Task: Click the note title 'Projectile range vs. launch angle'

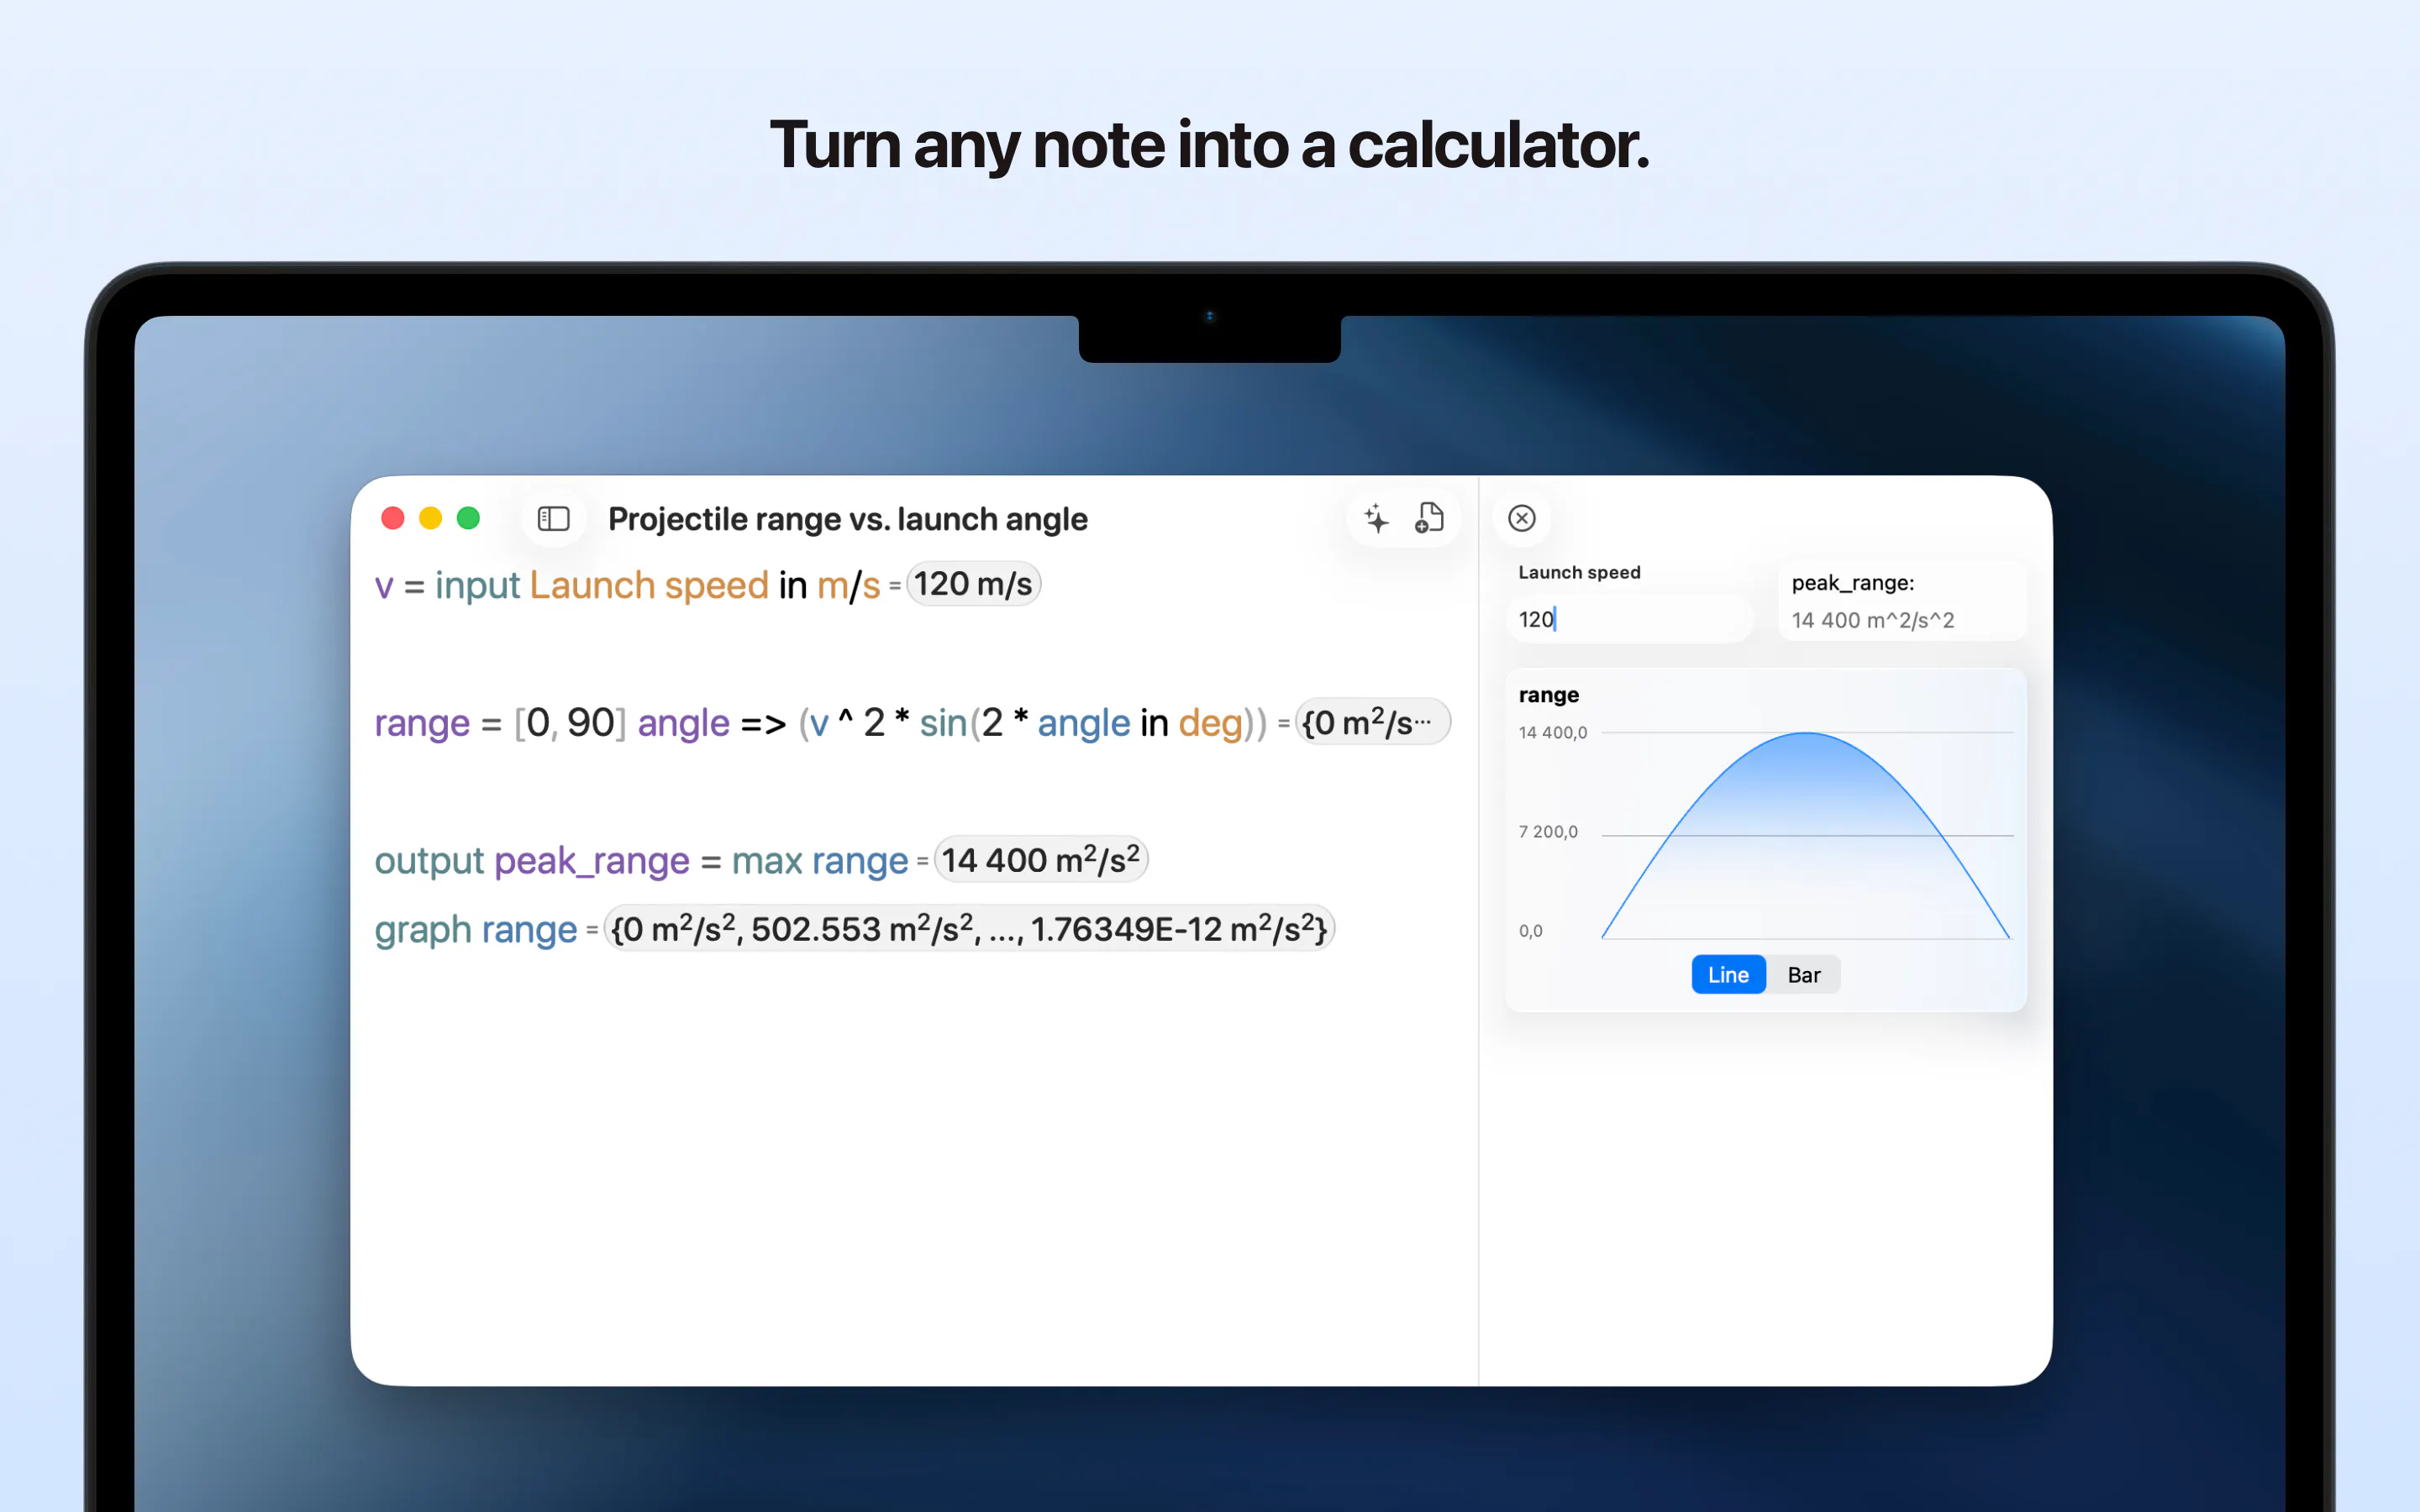Action: tap(847, 519)
